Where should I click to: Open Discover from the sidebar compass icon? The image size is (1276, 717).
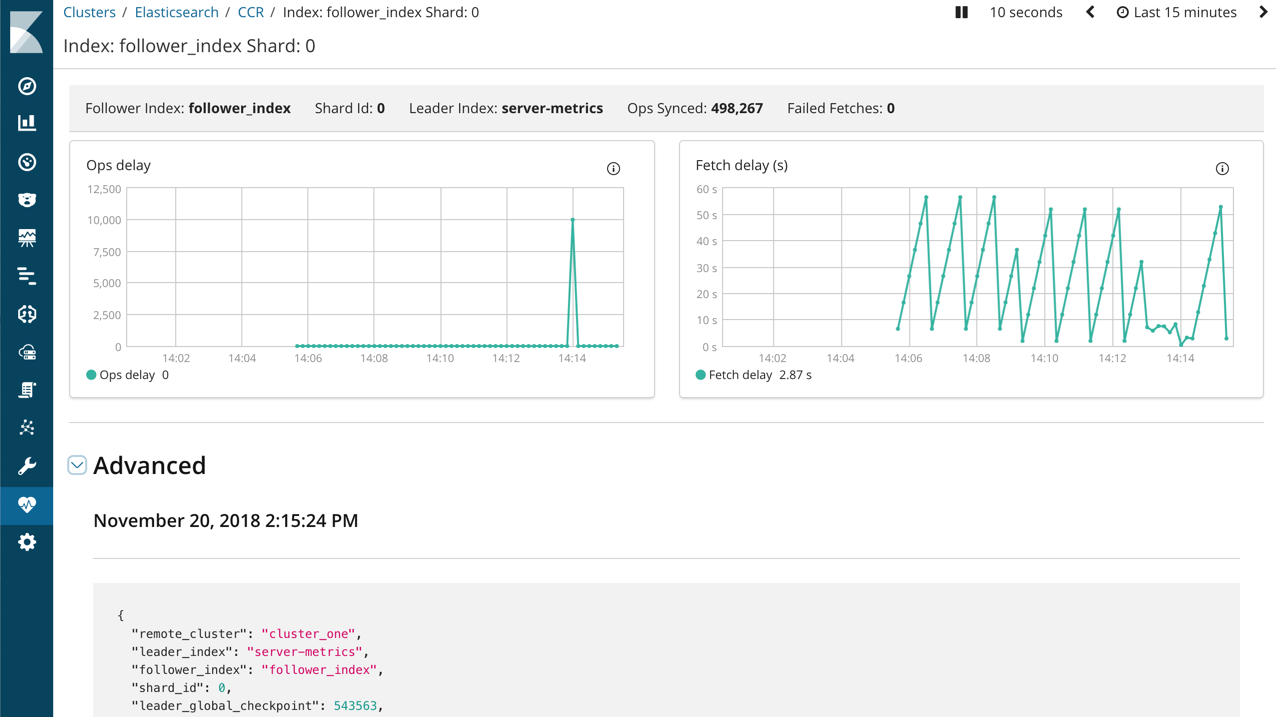tap(27, 86)
